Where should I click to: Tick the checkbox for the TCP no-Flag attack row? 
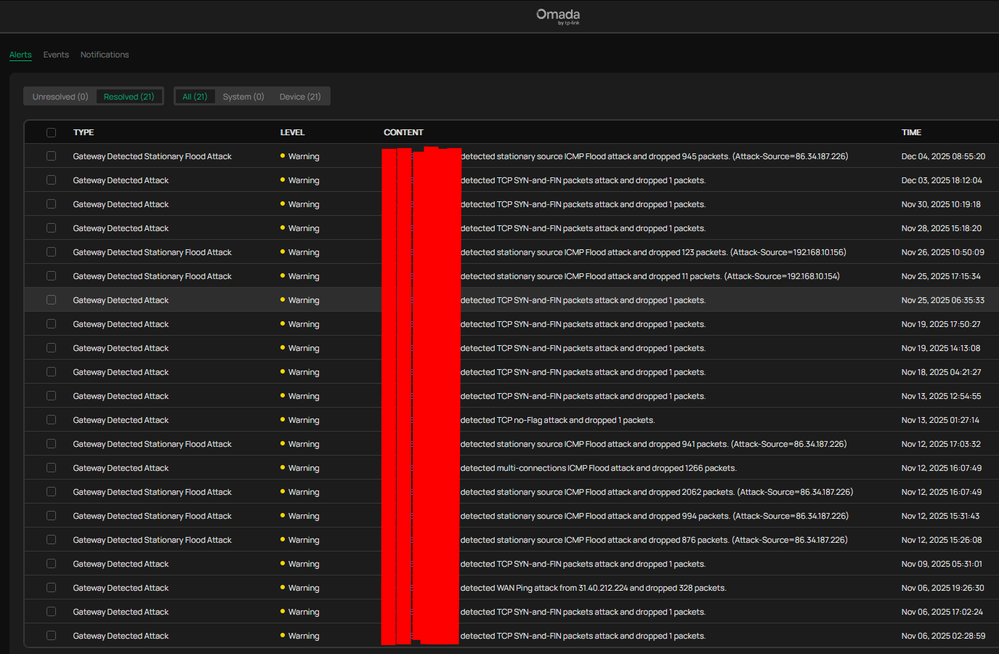tap(51, 420)
